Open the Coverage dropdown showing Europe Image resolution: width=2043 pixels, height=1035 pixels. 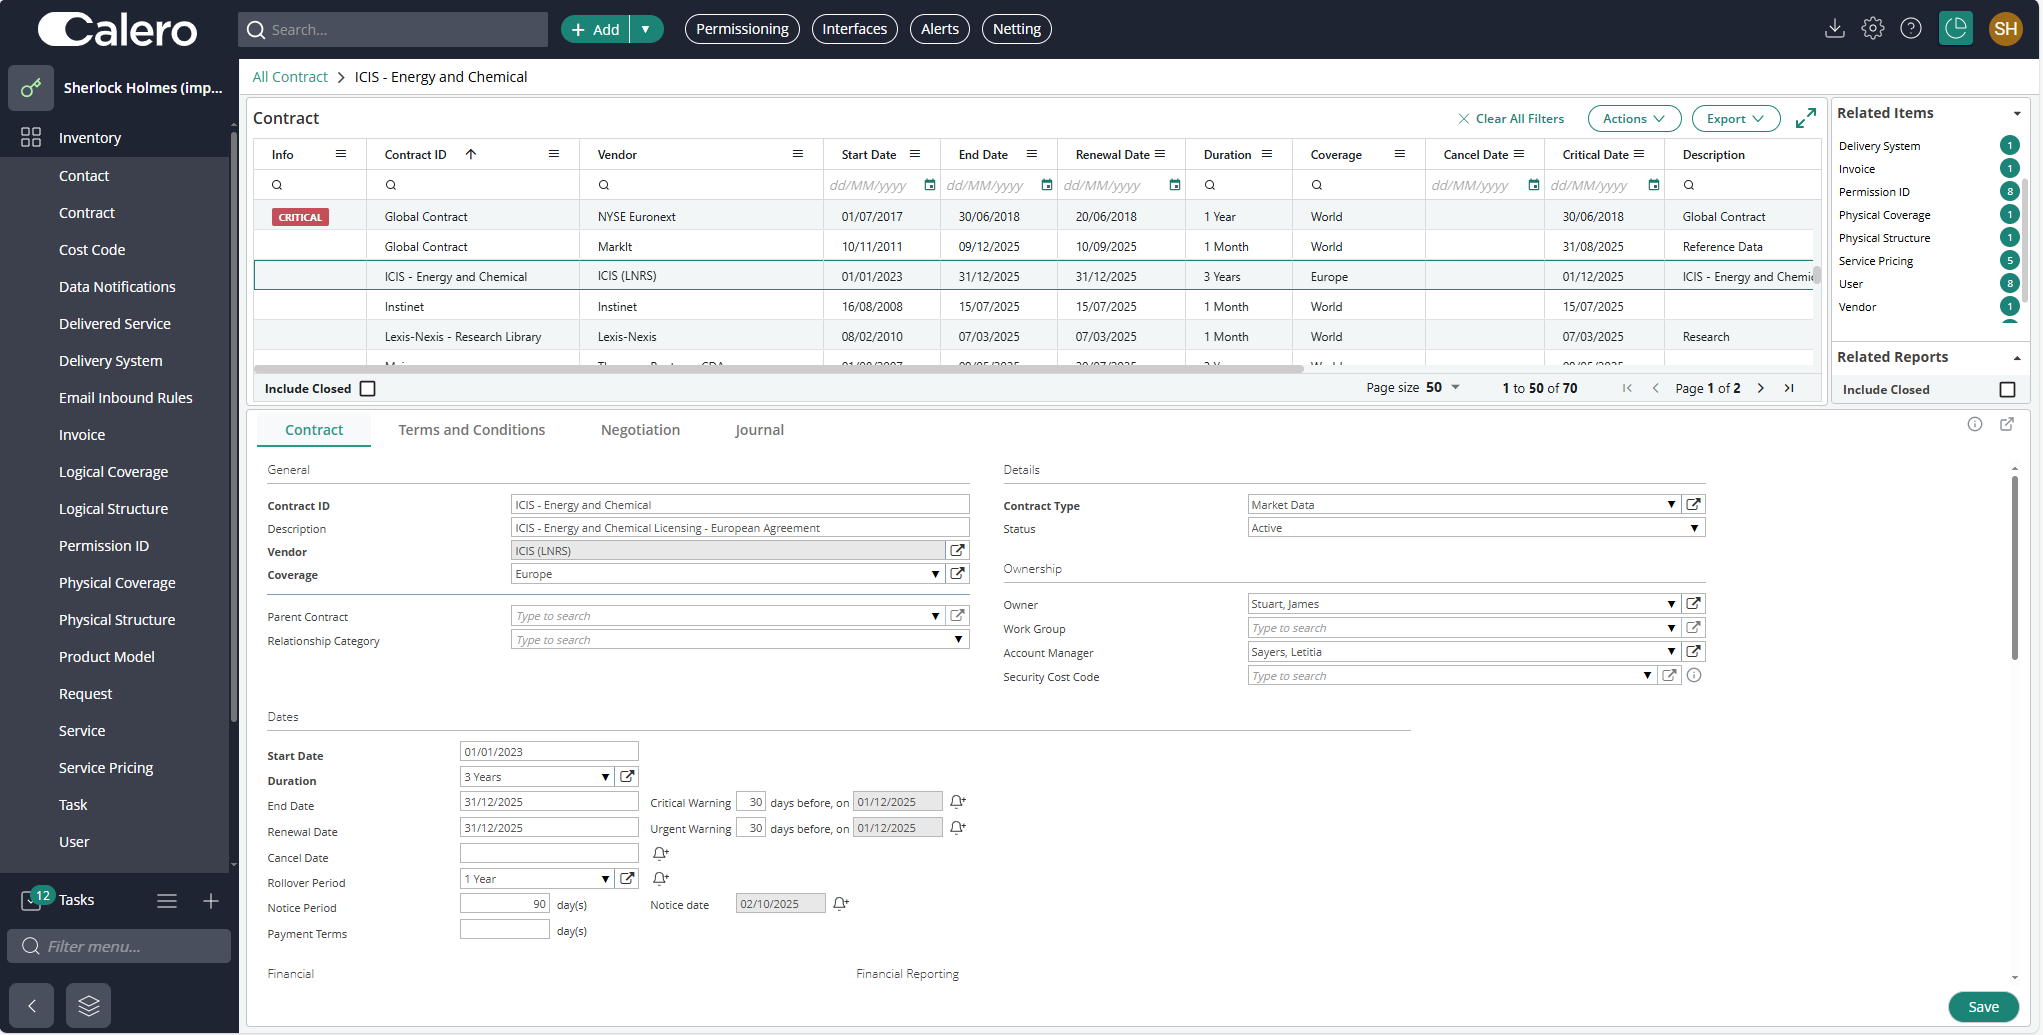[935, 574]
